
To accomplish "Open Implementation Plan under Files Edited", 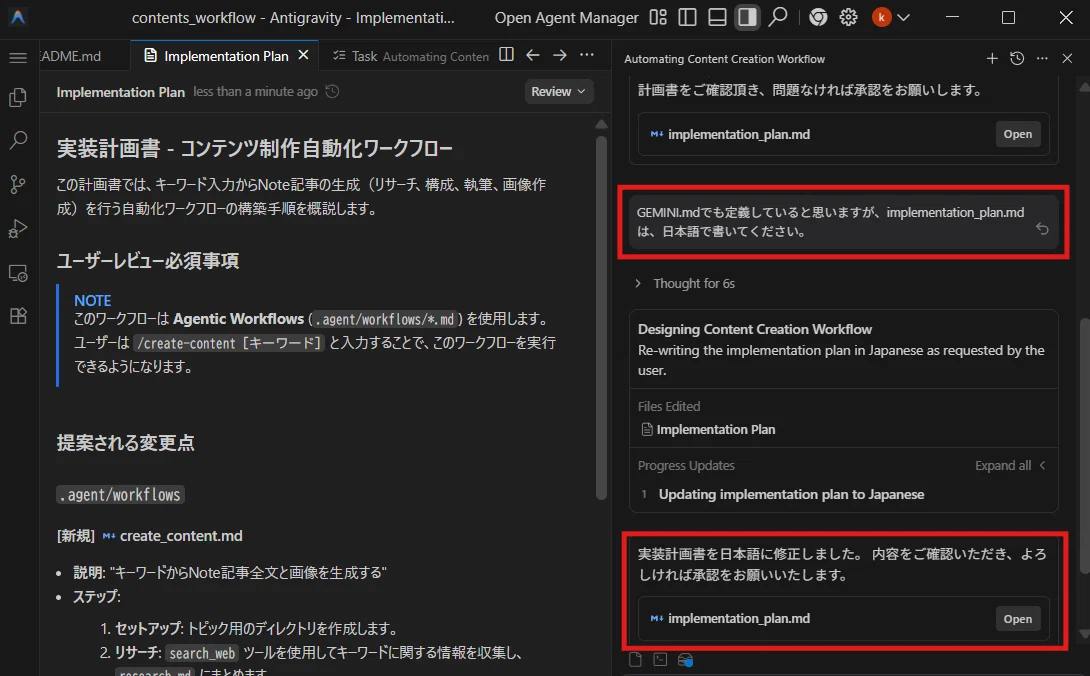I will point(708,429).
